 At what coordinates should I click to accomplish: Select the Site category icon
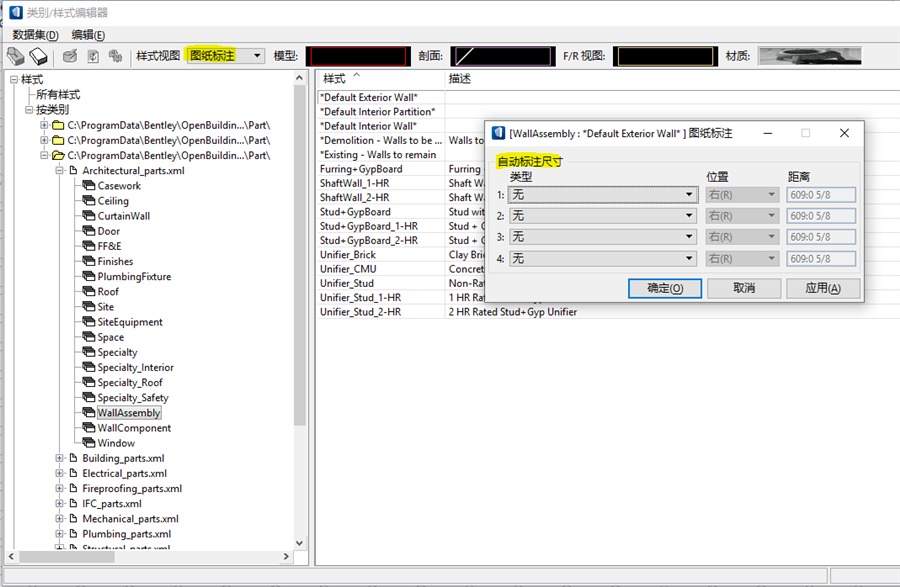[x=88, y=306]
